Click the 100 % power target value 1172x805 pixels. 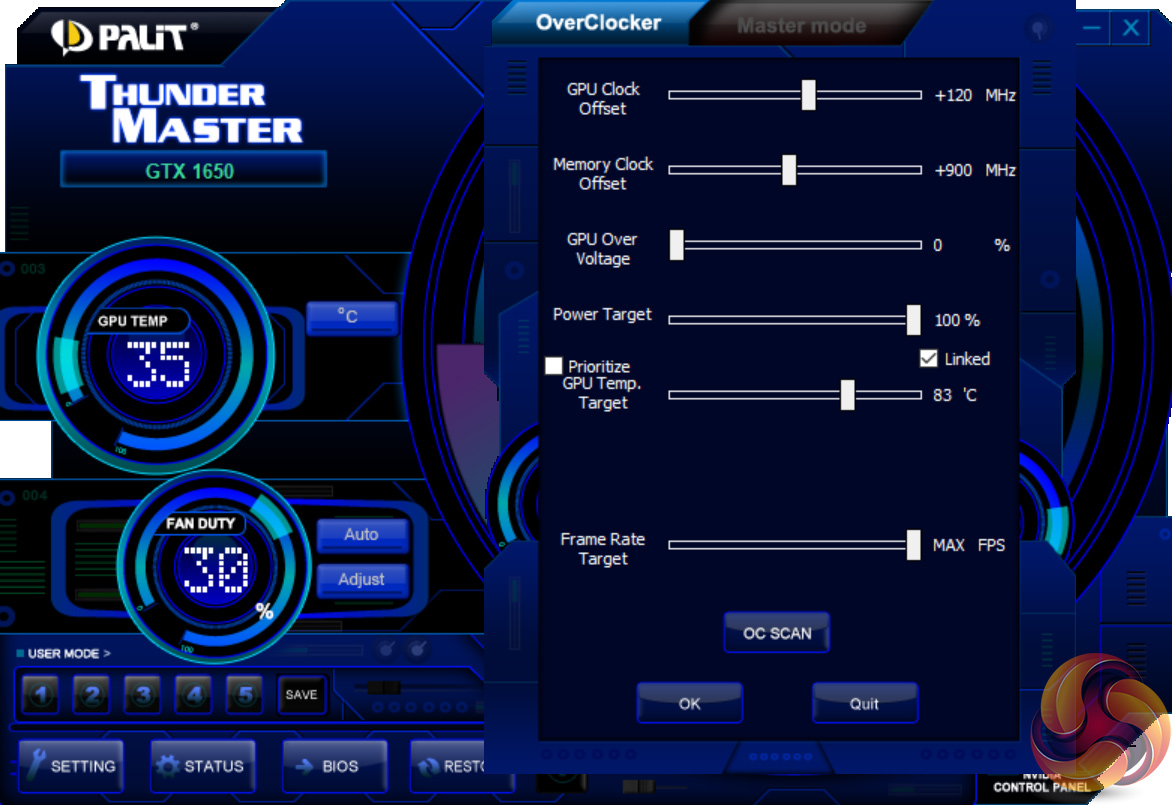pyautogui.click(x=957, y=321)
